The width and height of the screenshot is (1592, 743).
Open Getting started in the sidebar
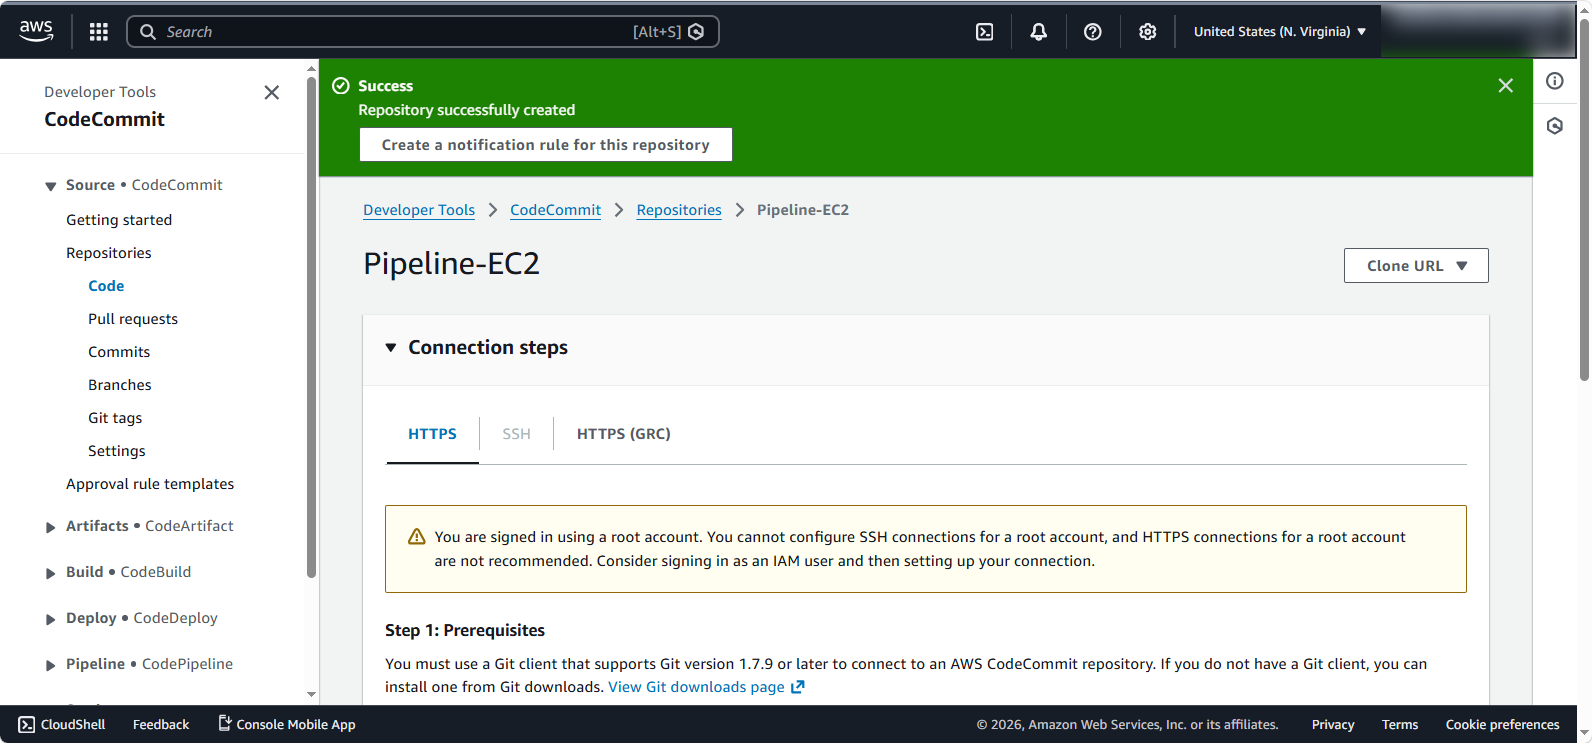click(x=119, y=220)
